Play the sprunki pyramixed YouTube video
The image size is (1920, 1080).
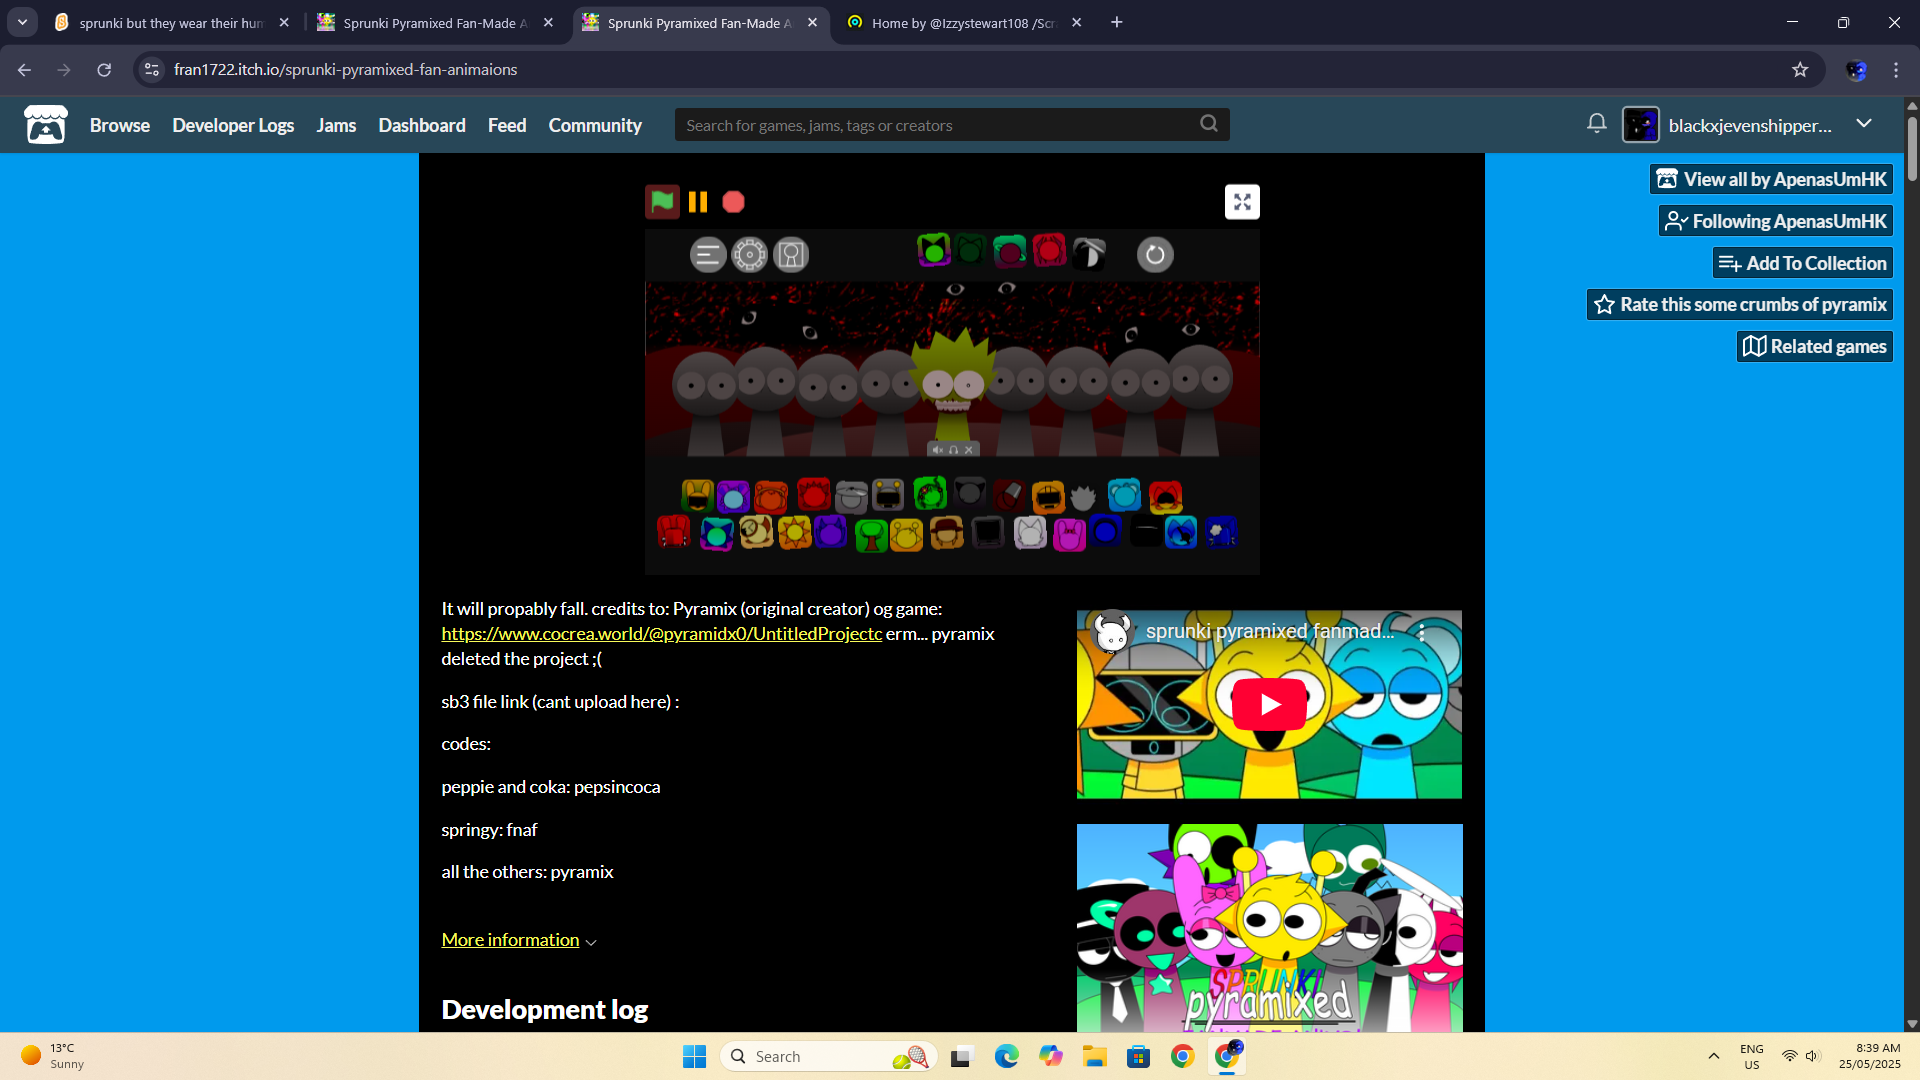tap(1269, 705)
